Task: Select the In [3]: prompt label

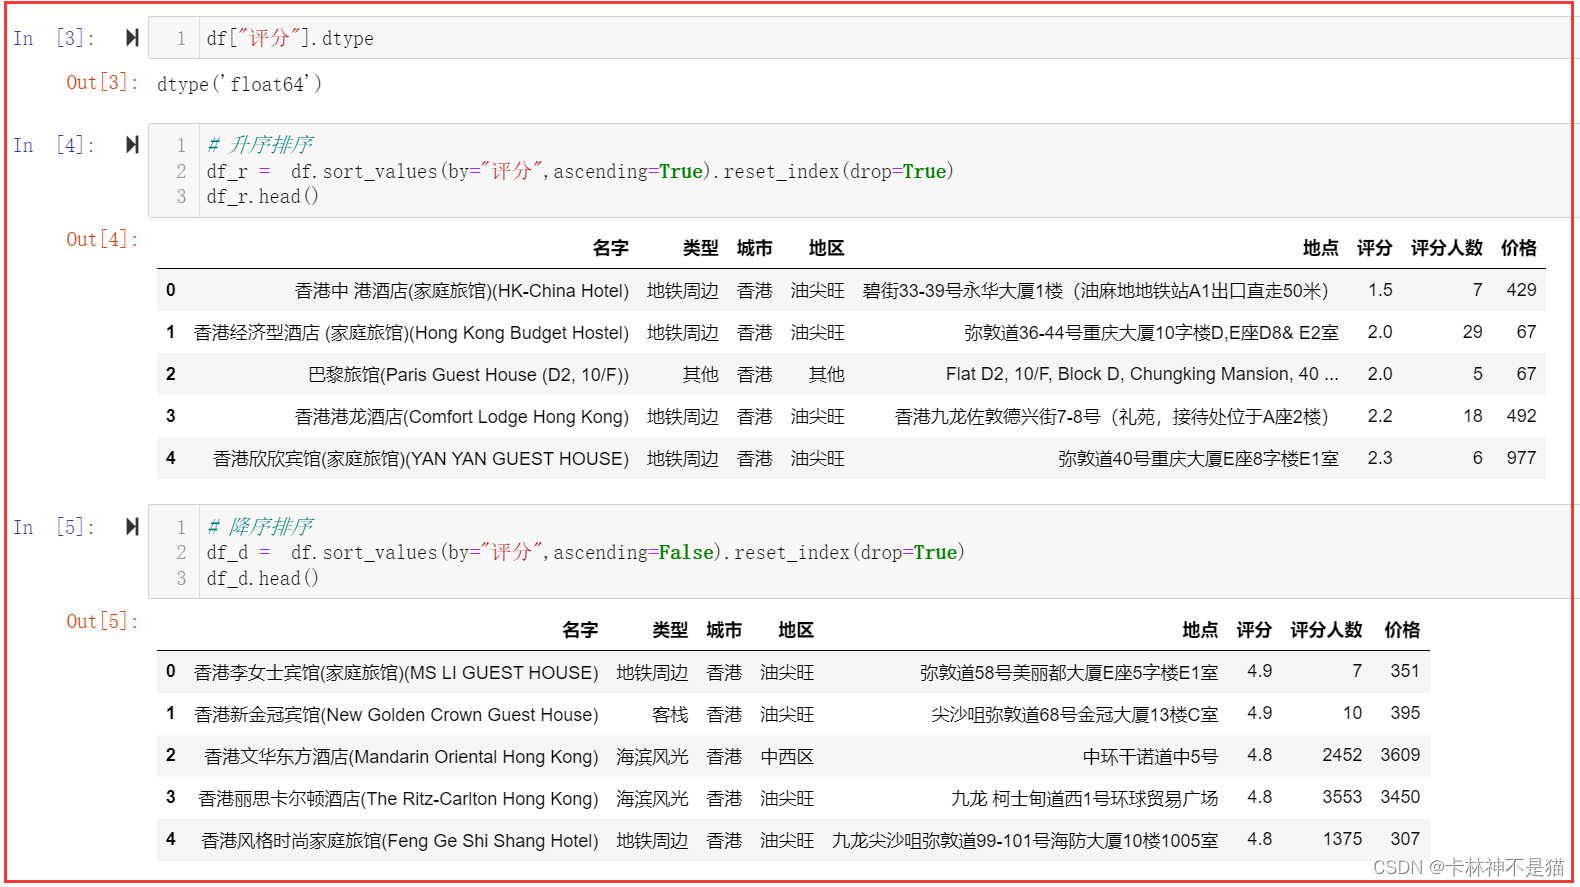Action: [x=54, y=38]
